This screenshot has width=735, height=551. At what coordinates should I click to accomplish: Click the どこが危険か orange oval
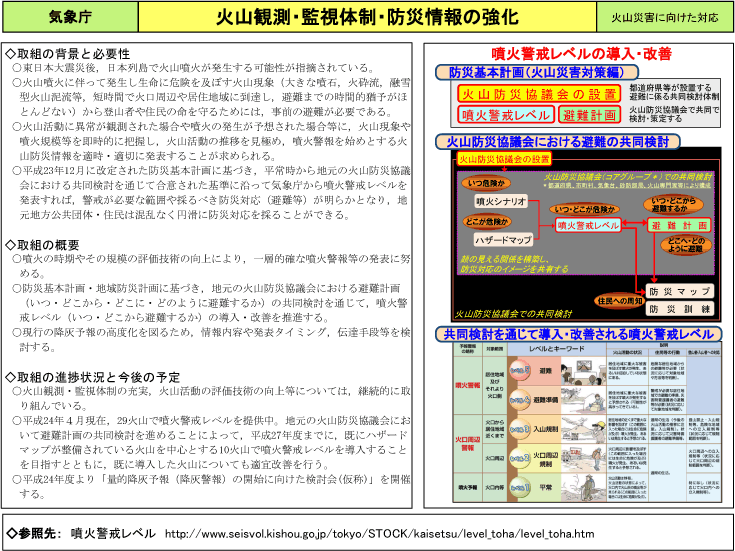click(x=486, y=221)
